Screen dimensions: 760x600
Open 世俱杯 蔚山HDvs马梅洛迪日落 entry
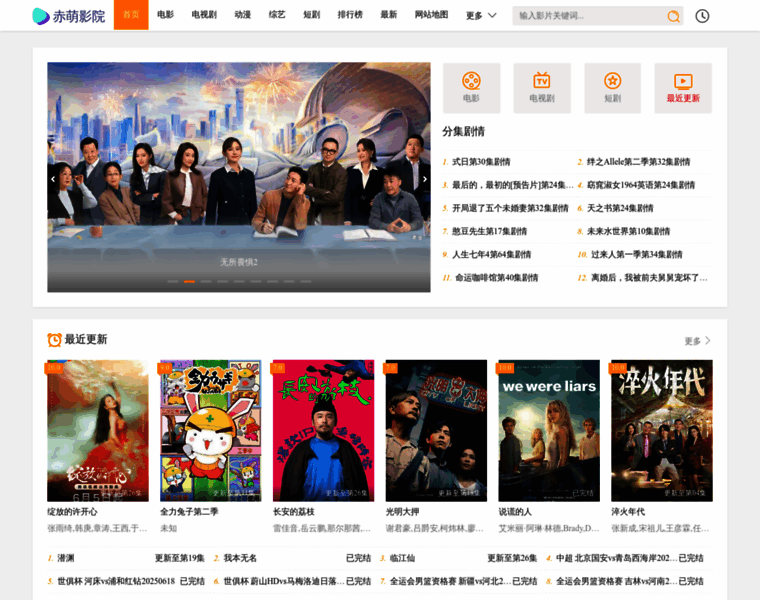(292, 581)
